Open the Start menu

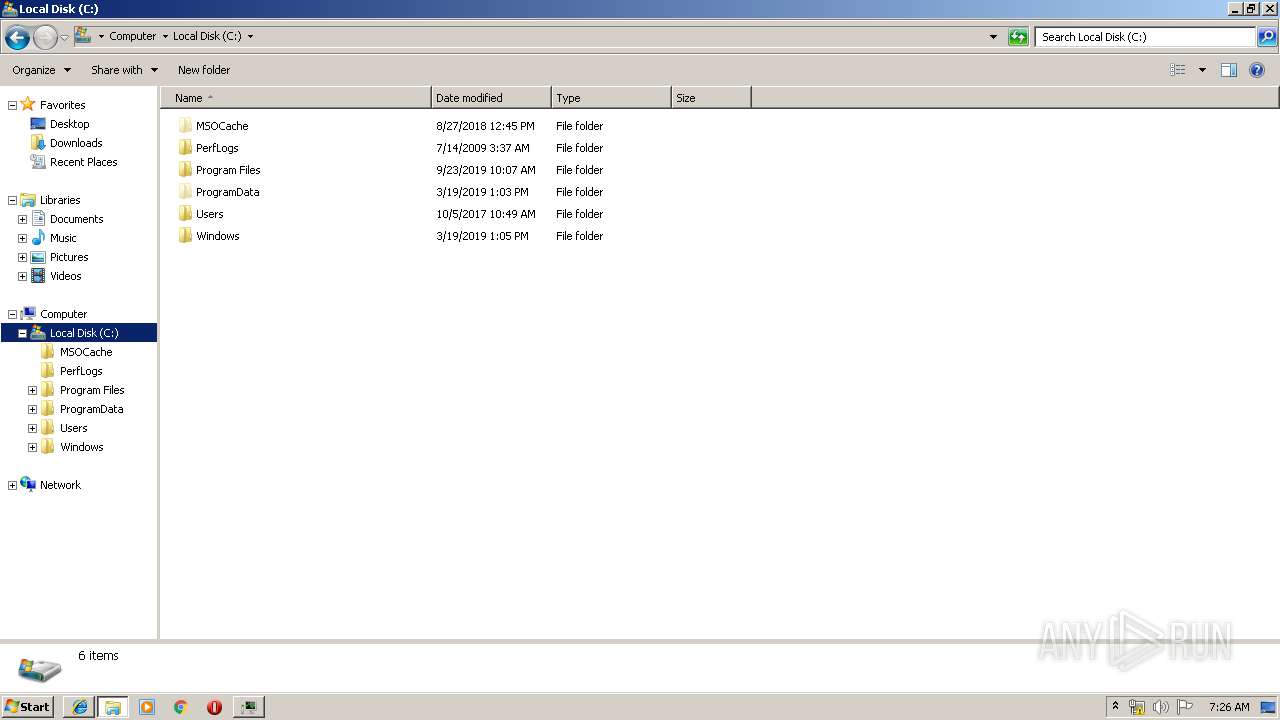click(28, 707)
